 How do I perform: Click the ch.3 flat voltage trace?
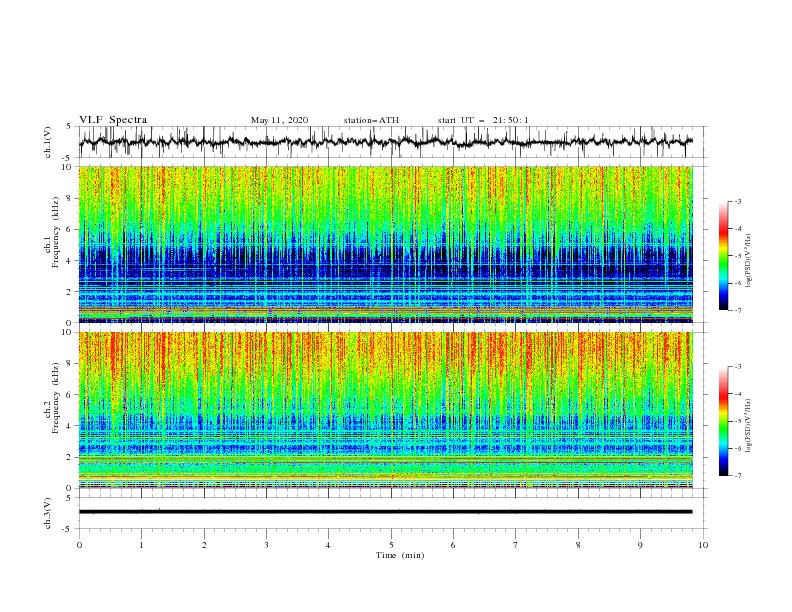pos(385,512)
